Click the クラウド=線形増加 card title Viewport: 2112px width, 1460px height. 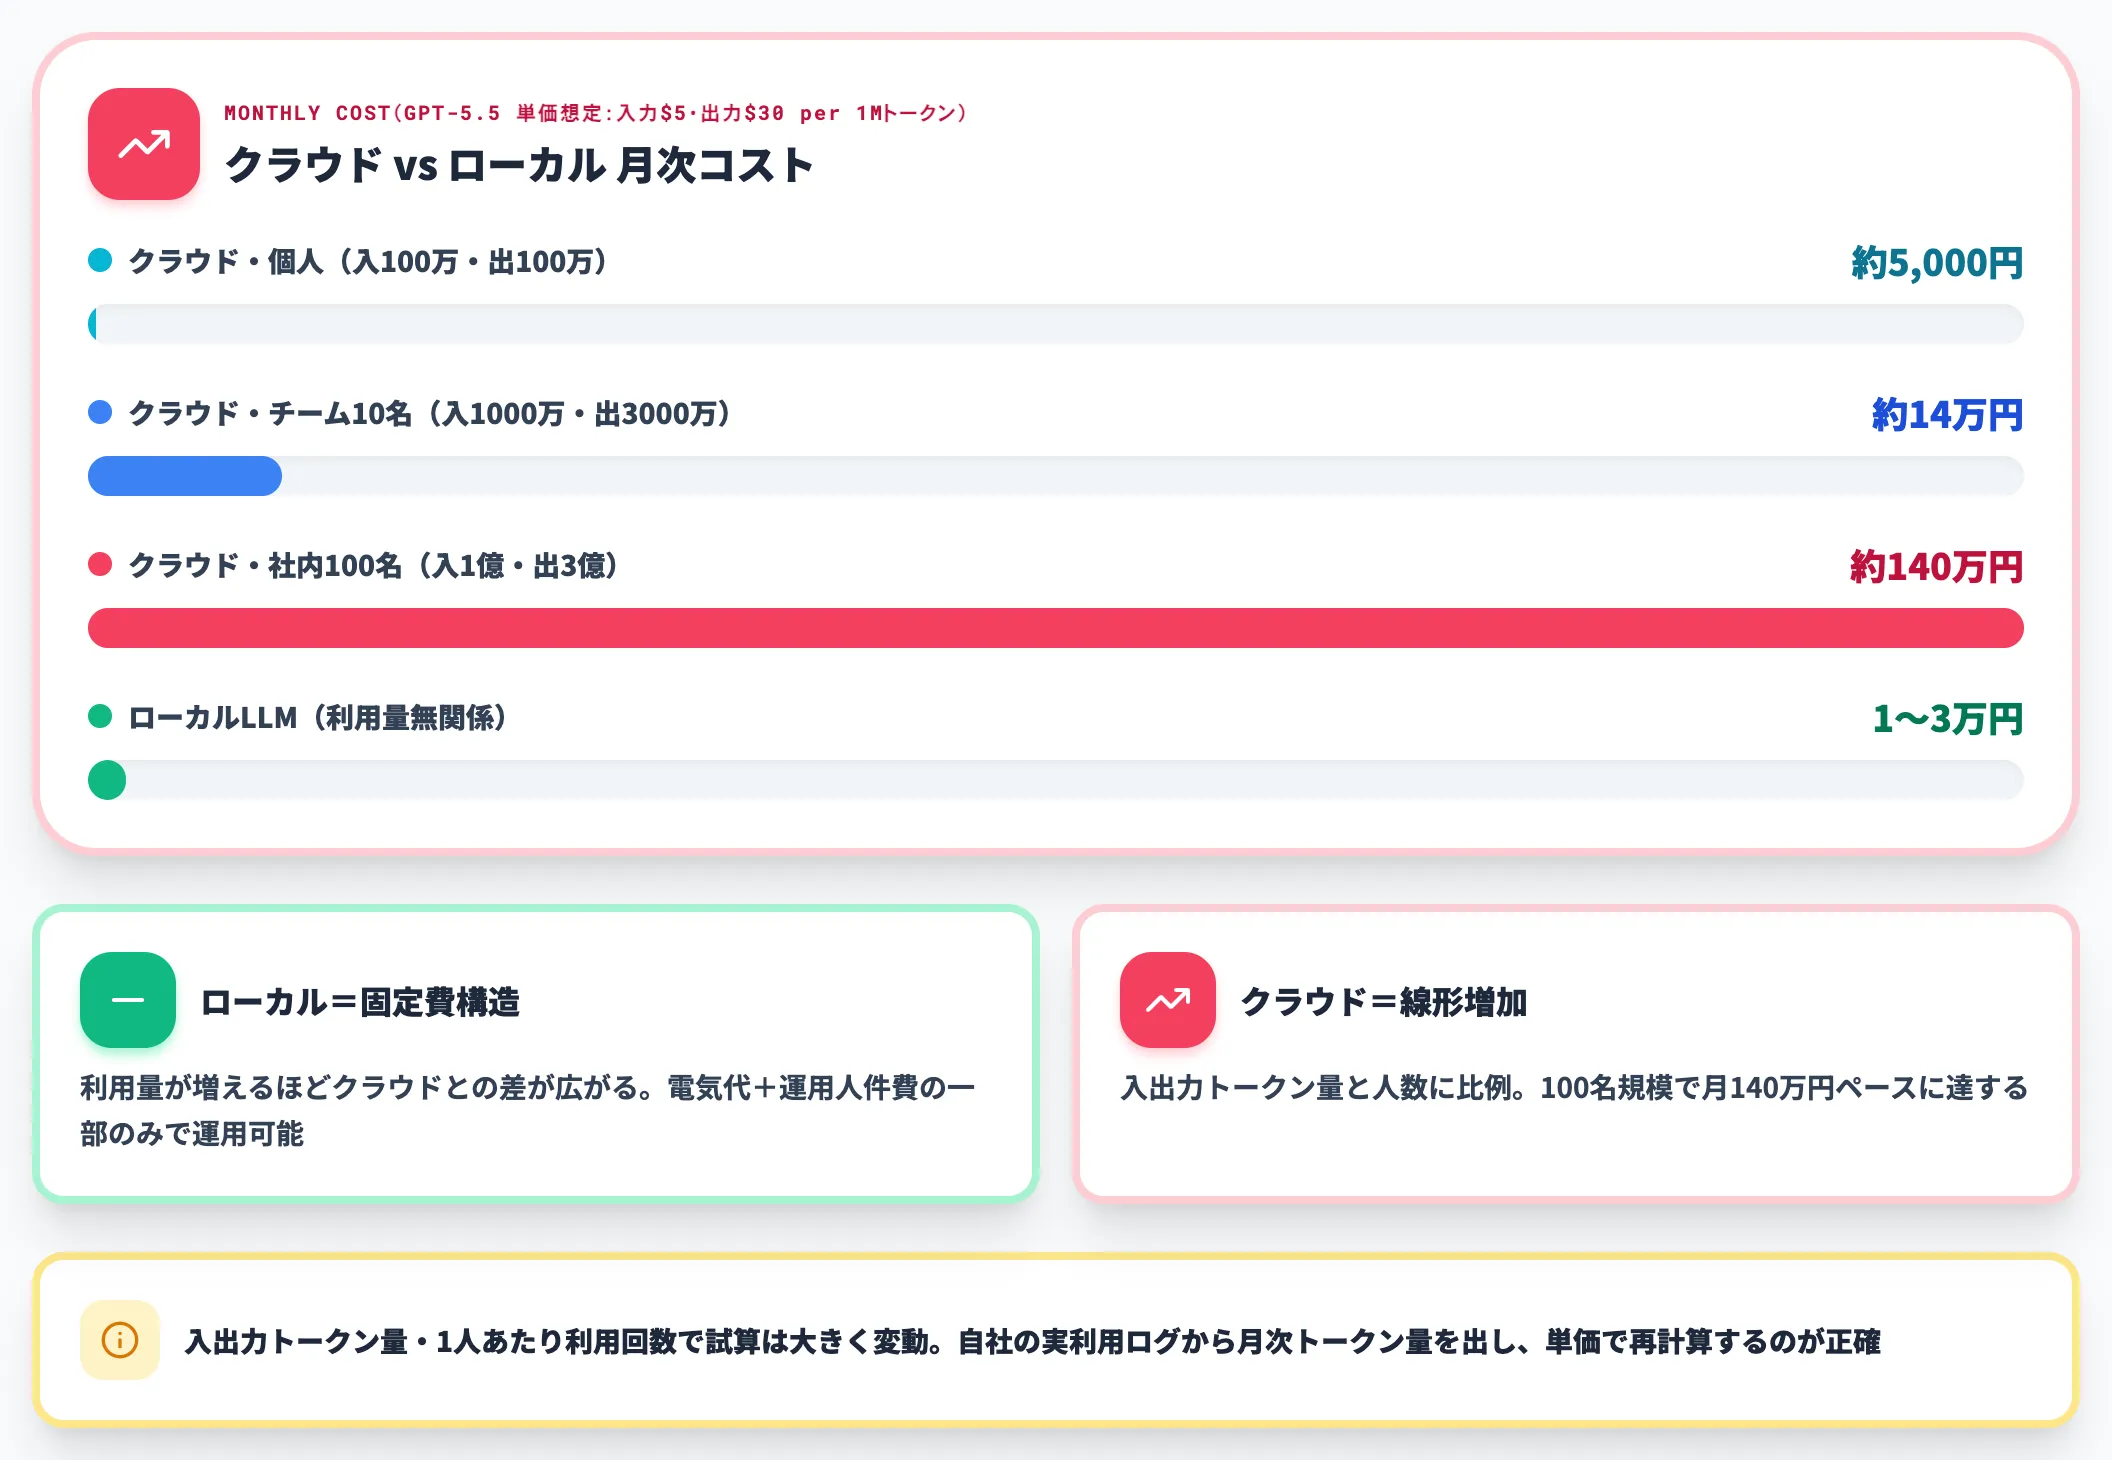[x=1383, y=1002]
